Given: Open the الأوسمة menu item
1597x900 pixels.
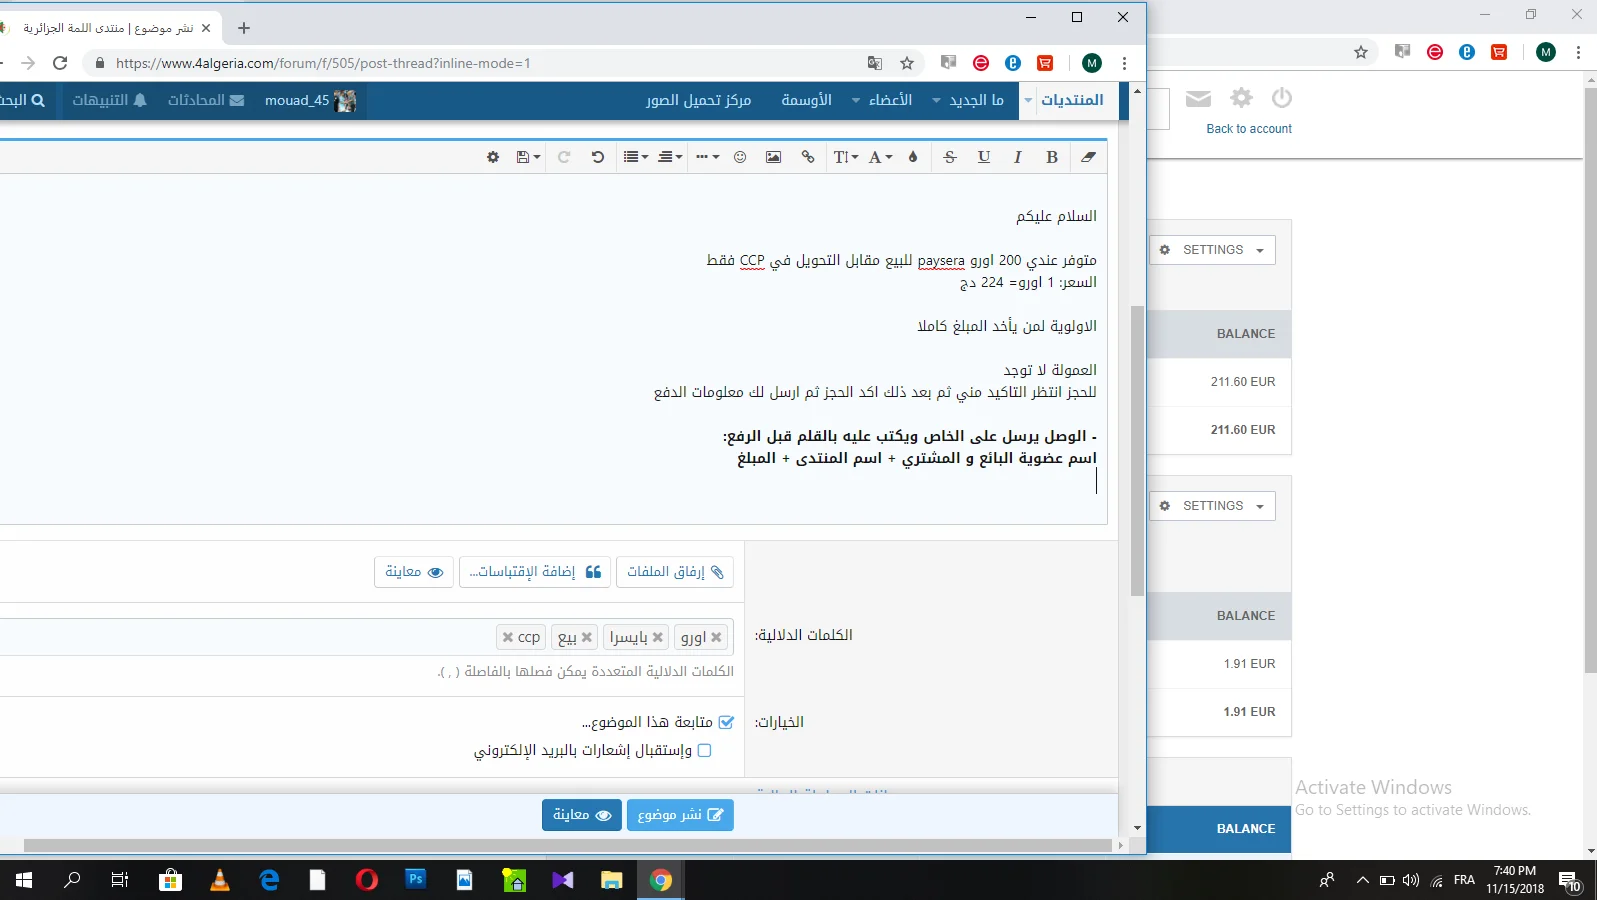Looking at the screenshot, I should (x=806, y=100).
